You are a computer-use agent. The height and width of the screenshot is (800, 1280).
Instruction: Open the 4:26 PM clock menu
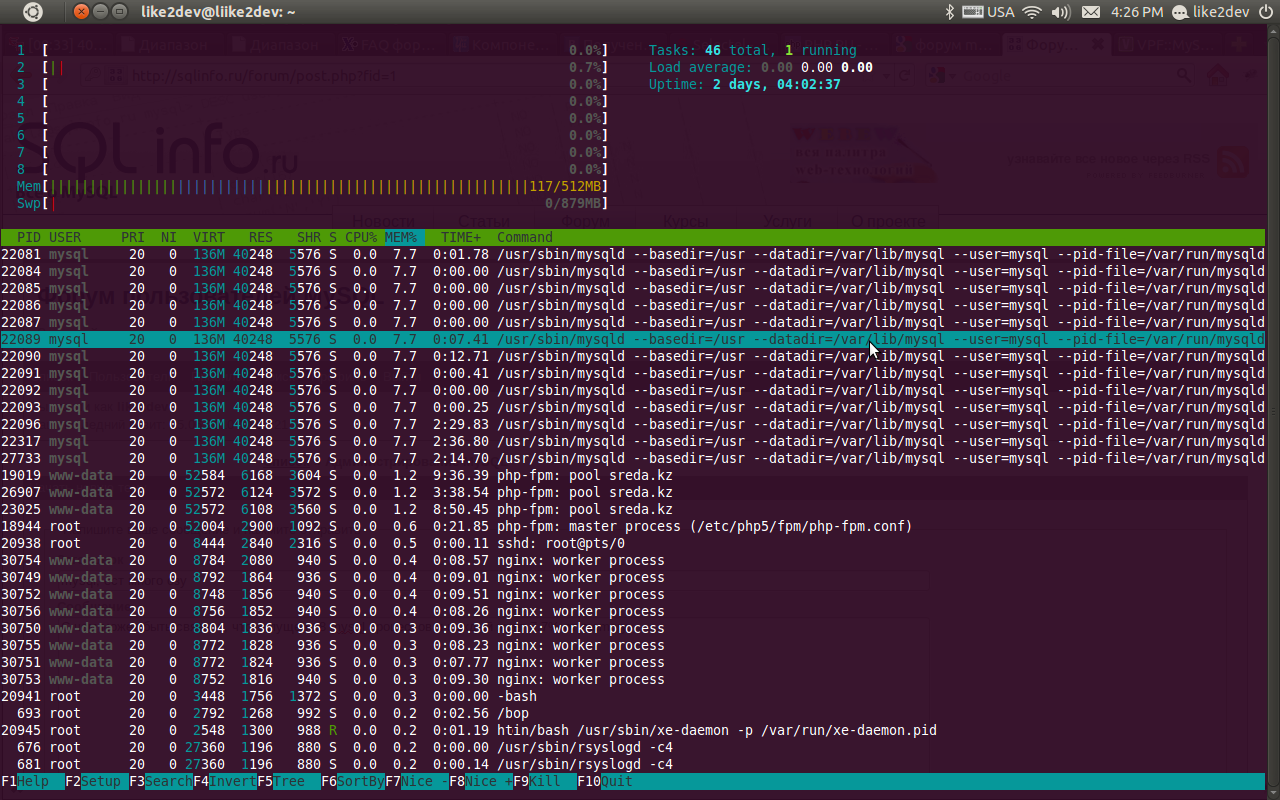click(1136, 12)
